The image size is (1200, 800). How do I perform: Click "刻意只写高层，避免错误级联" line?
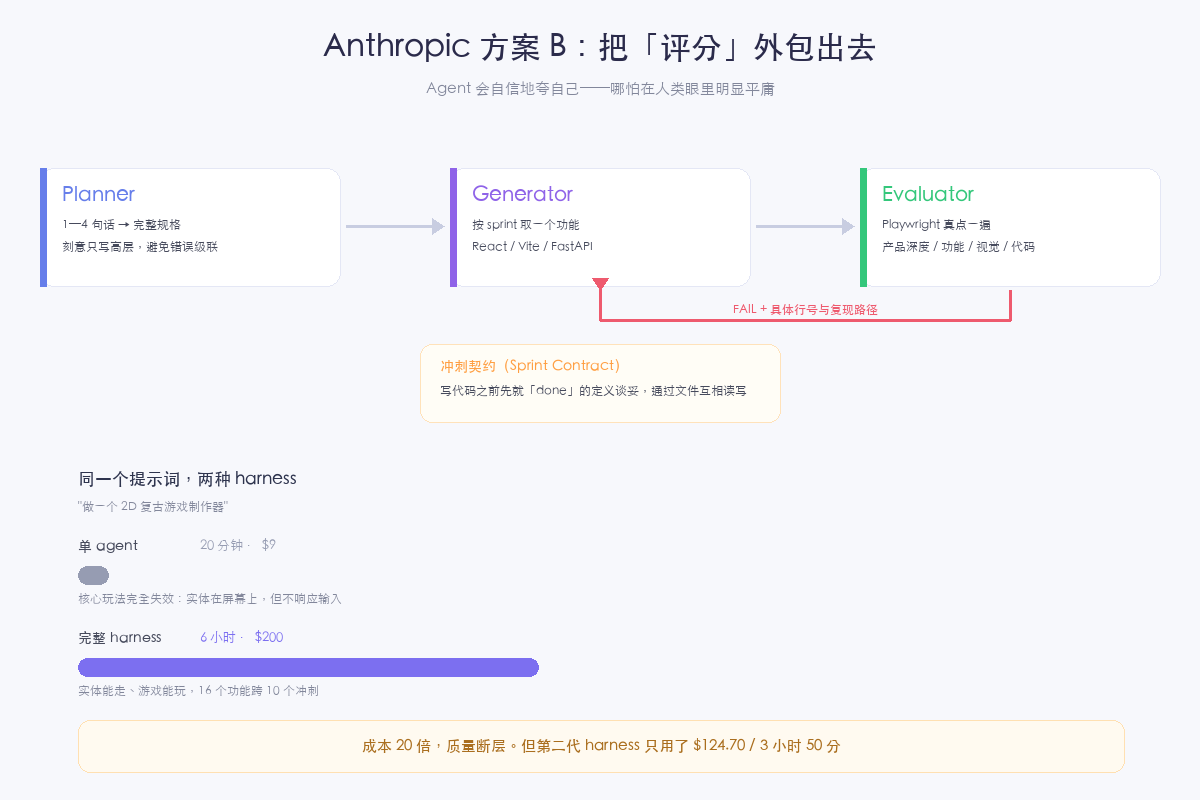[140, 246]
